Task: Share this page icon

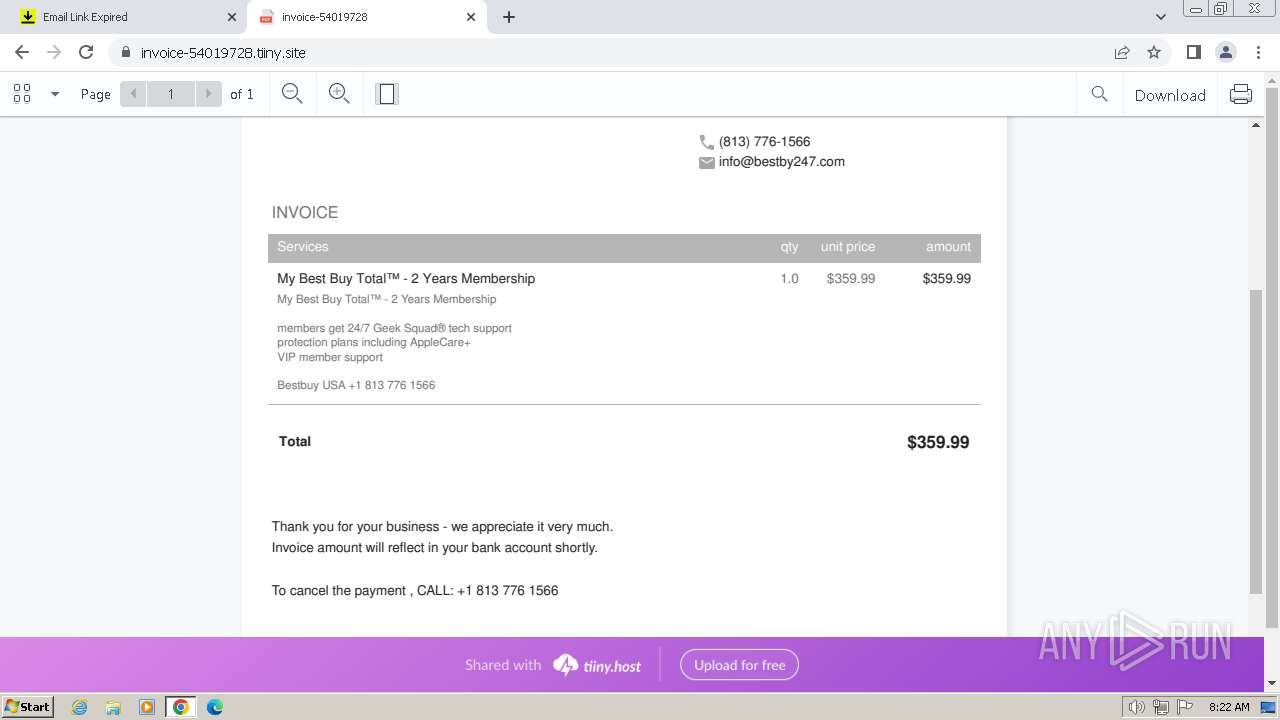Action: 1122,52
